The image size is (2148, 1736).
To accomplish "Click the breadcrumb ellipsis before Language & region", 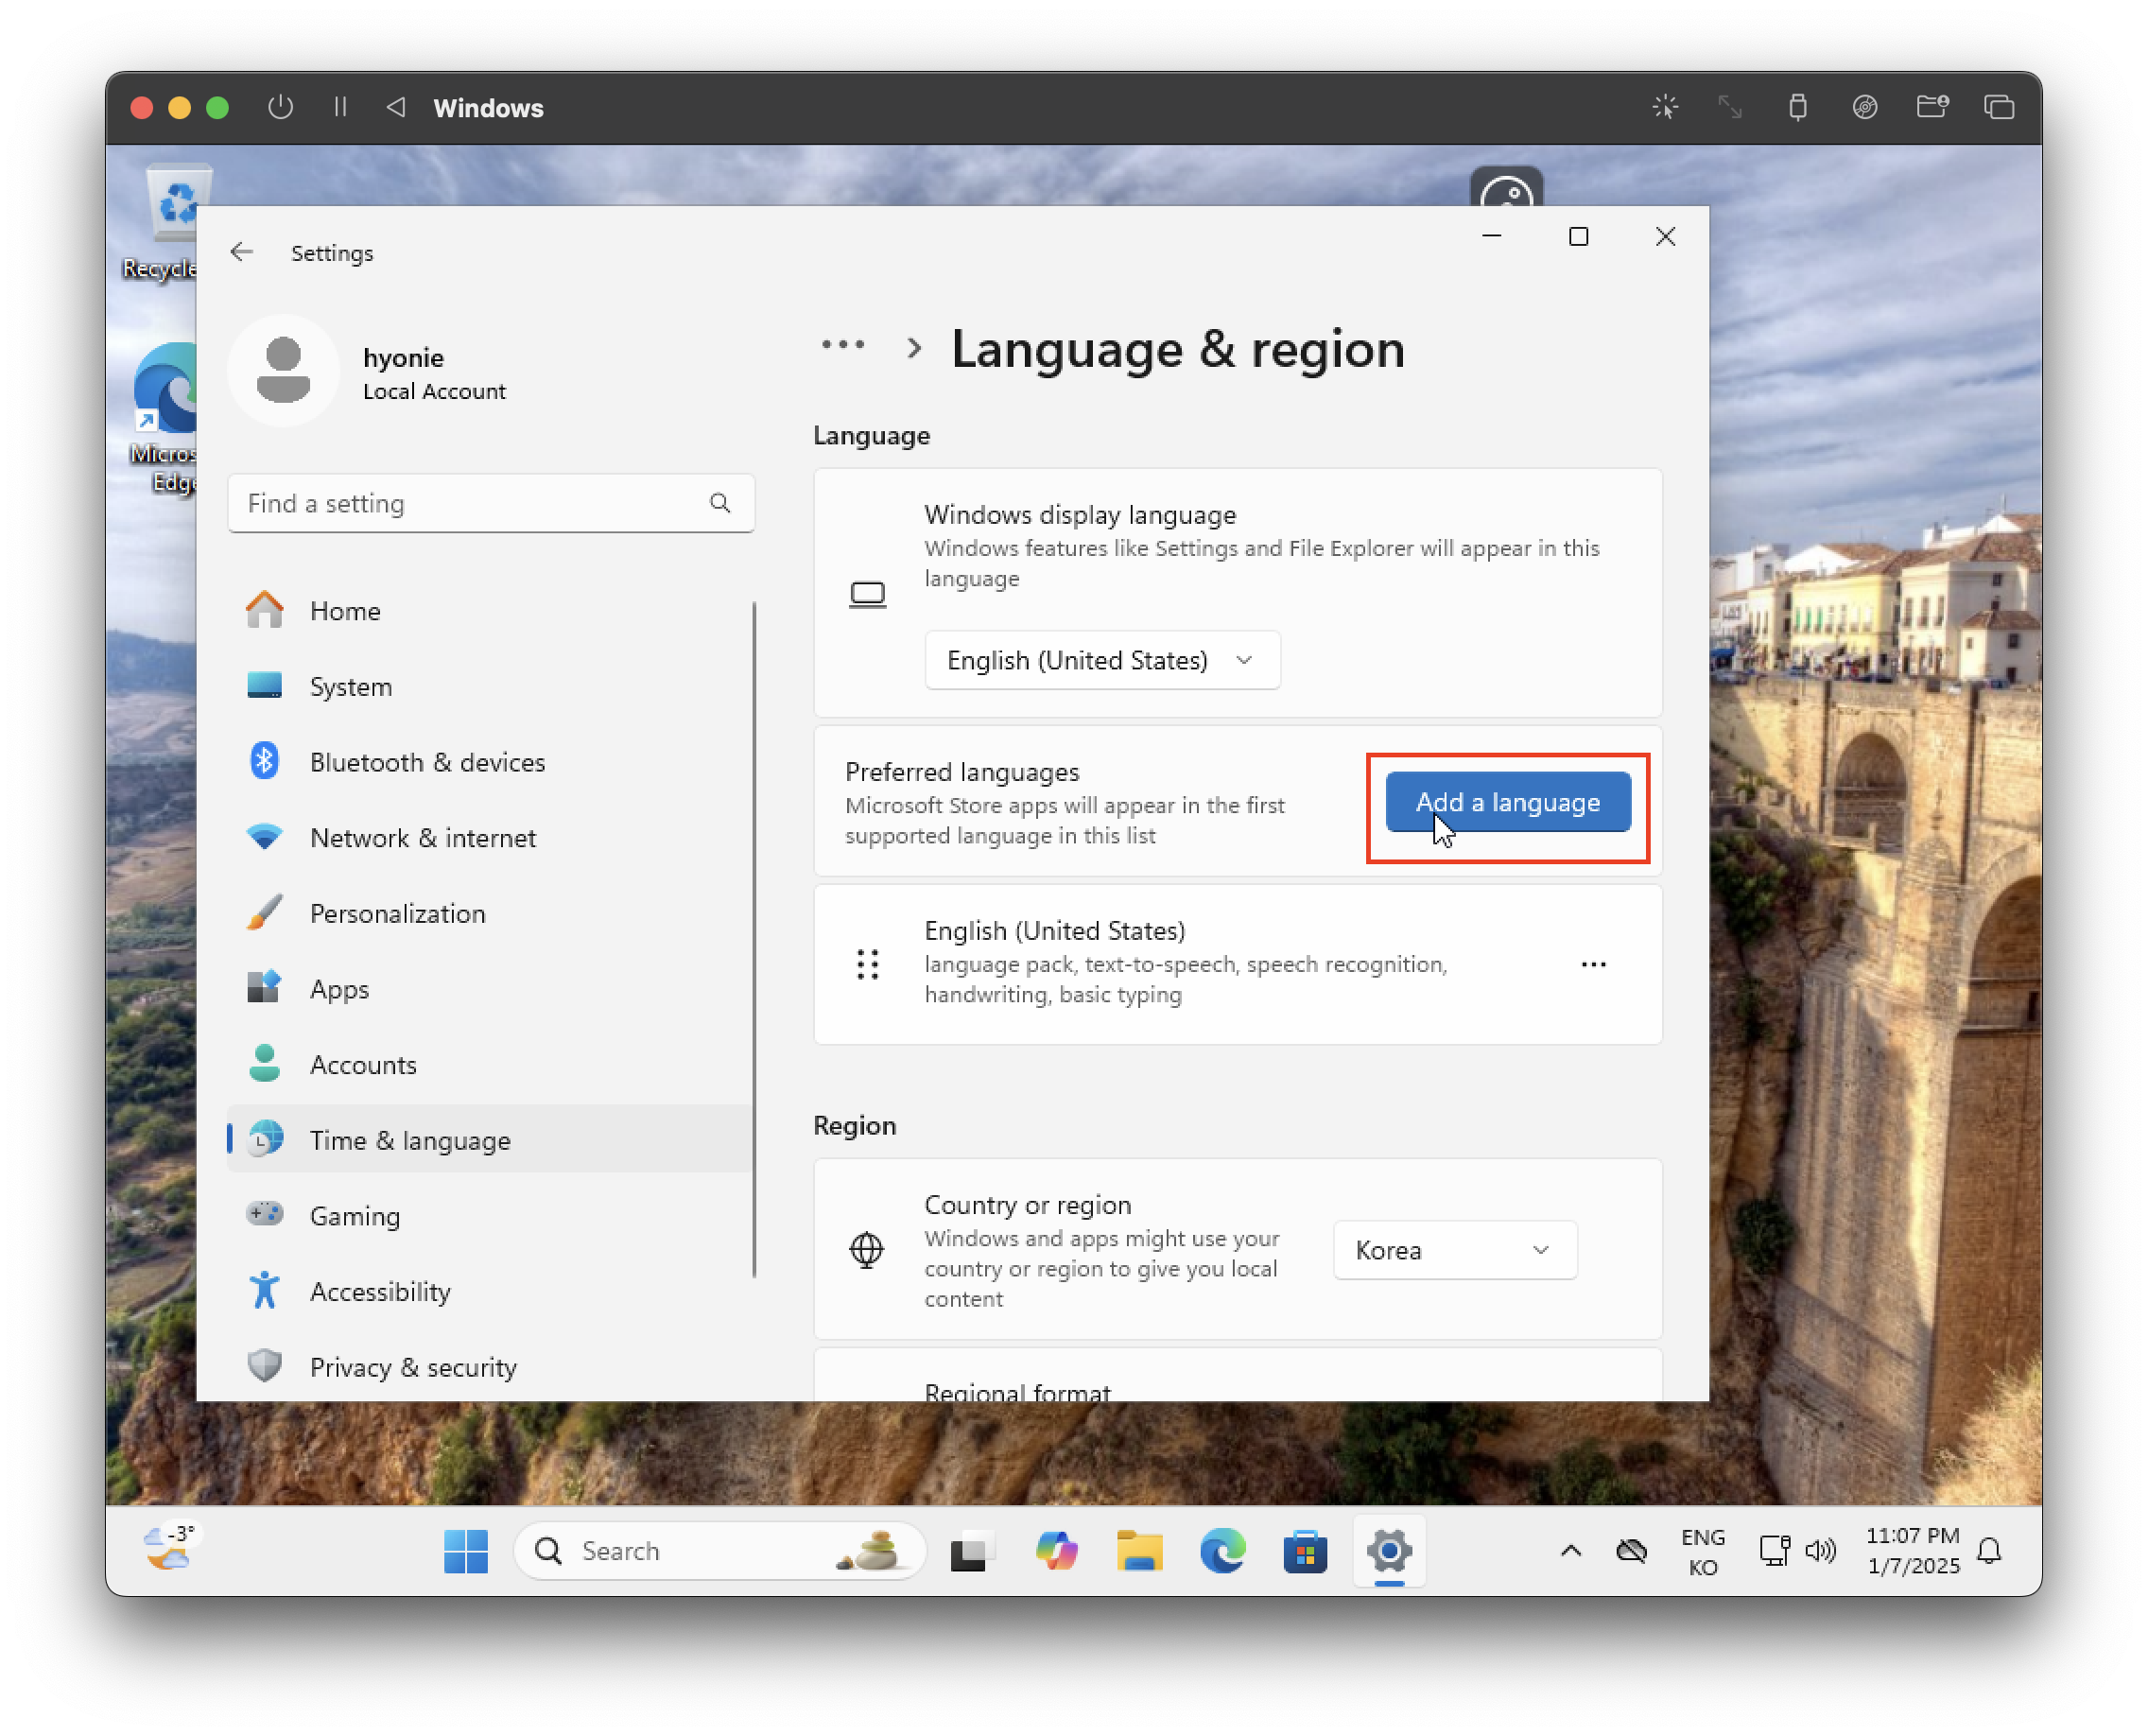I will (842, 346).
